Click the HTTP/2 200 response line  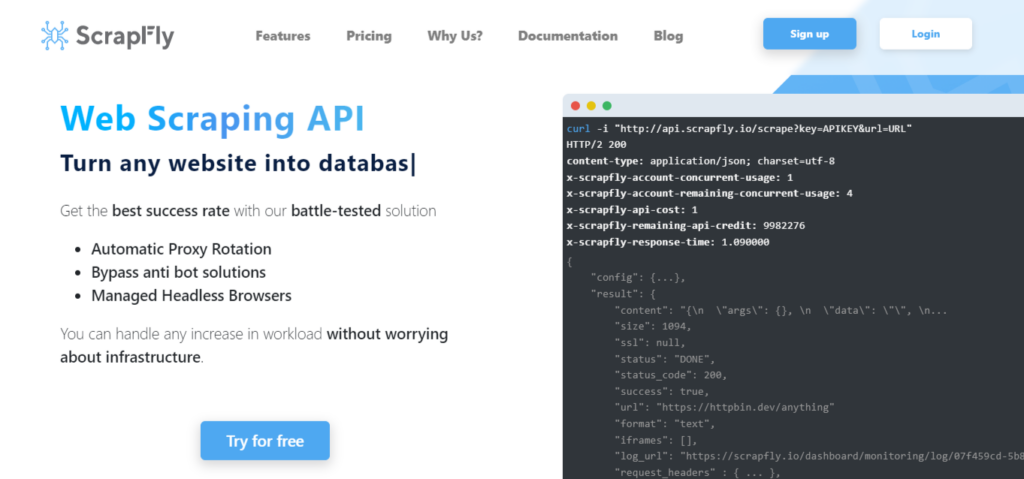596,144
